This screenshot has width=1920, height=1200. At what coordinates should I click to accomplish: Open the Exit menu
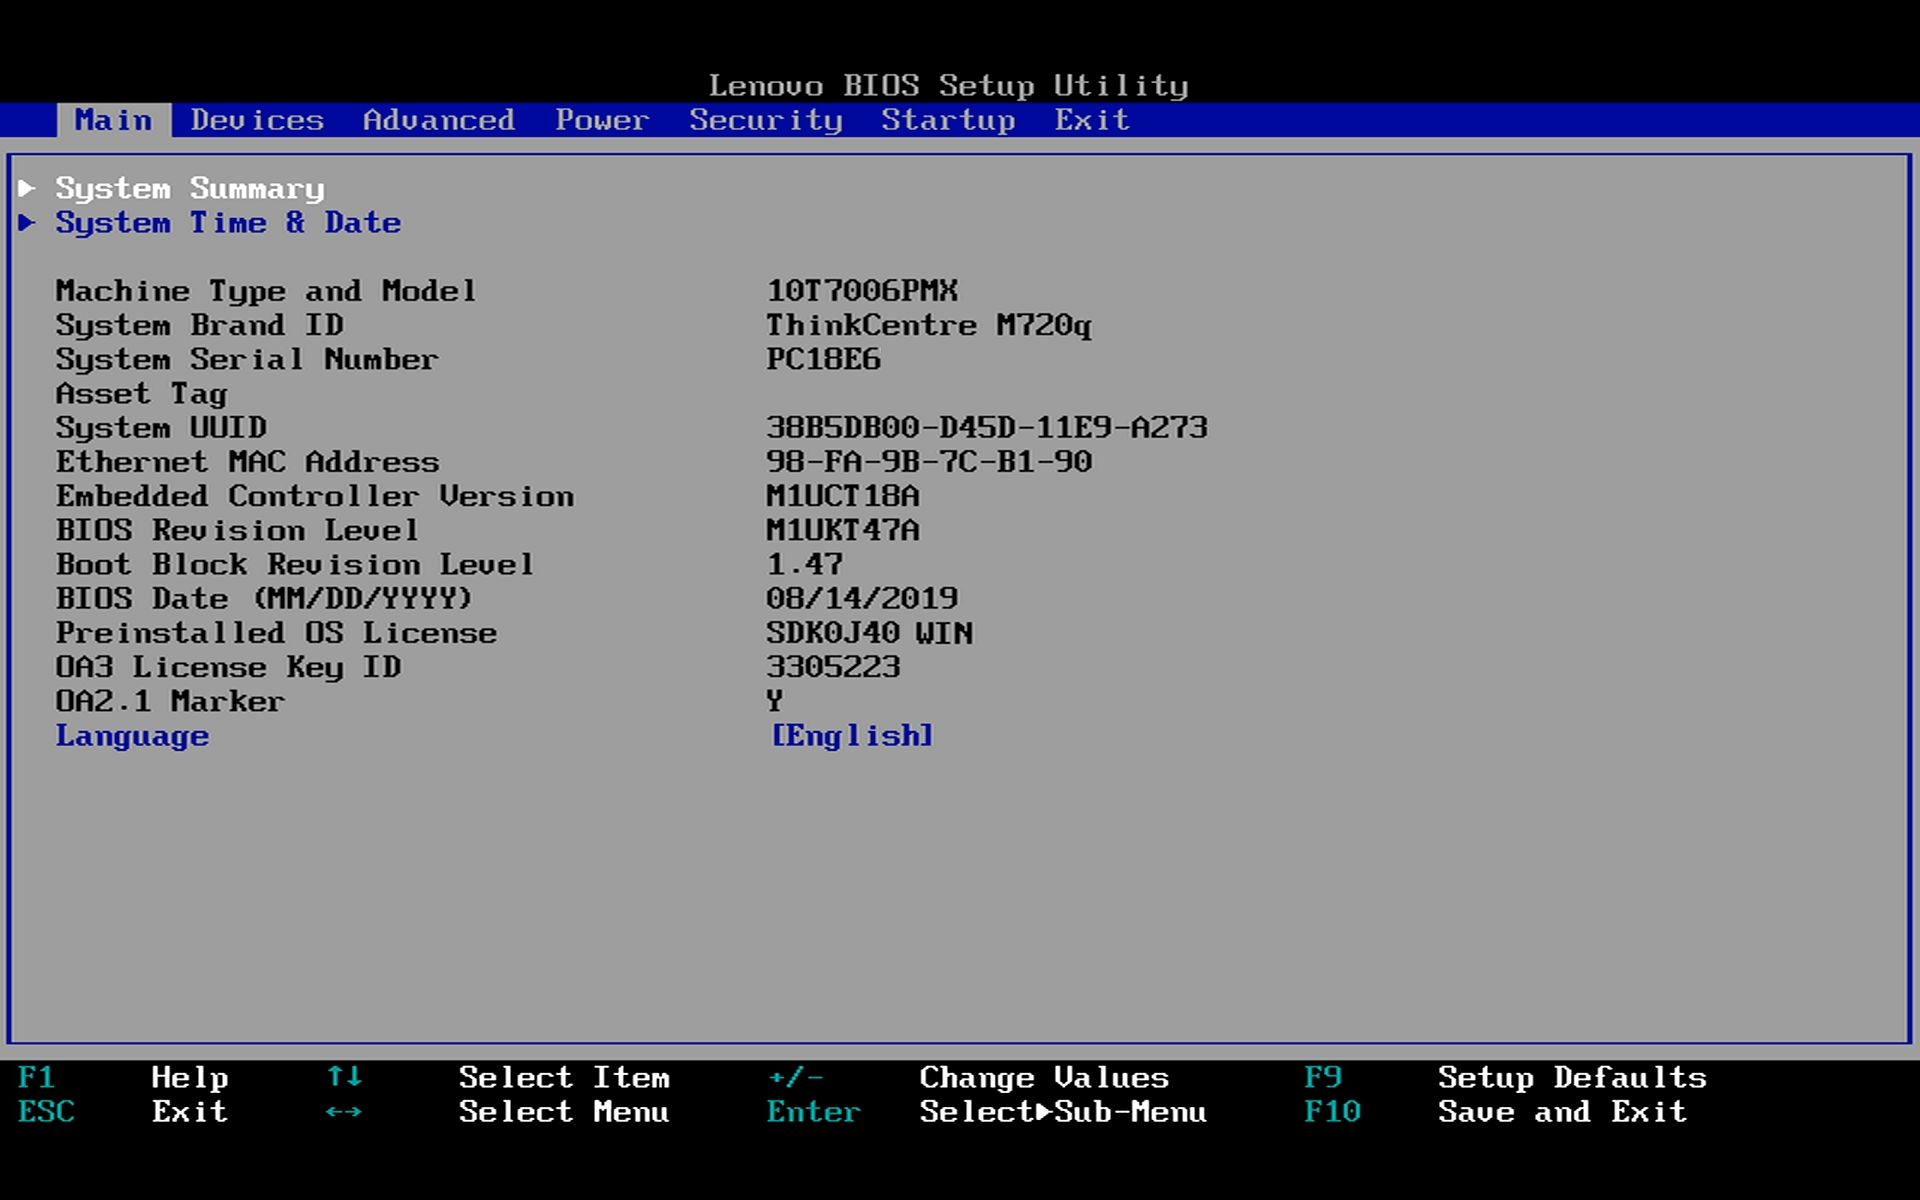pyautogui.click(x=1092, y=120)
